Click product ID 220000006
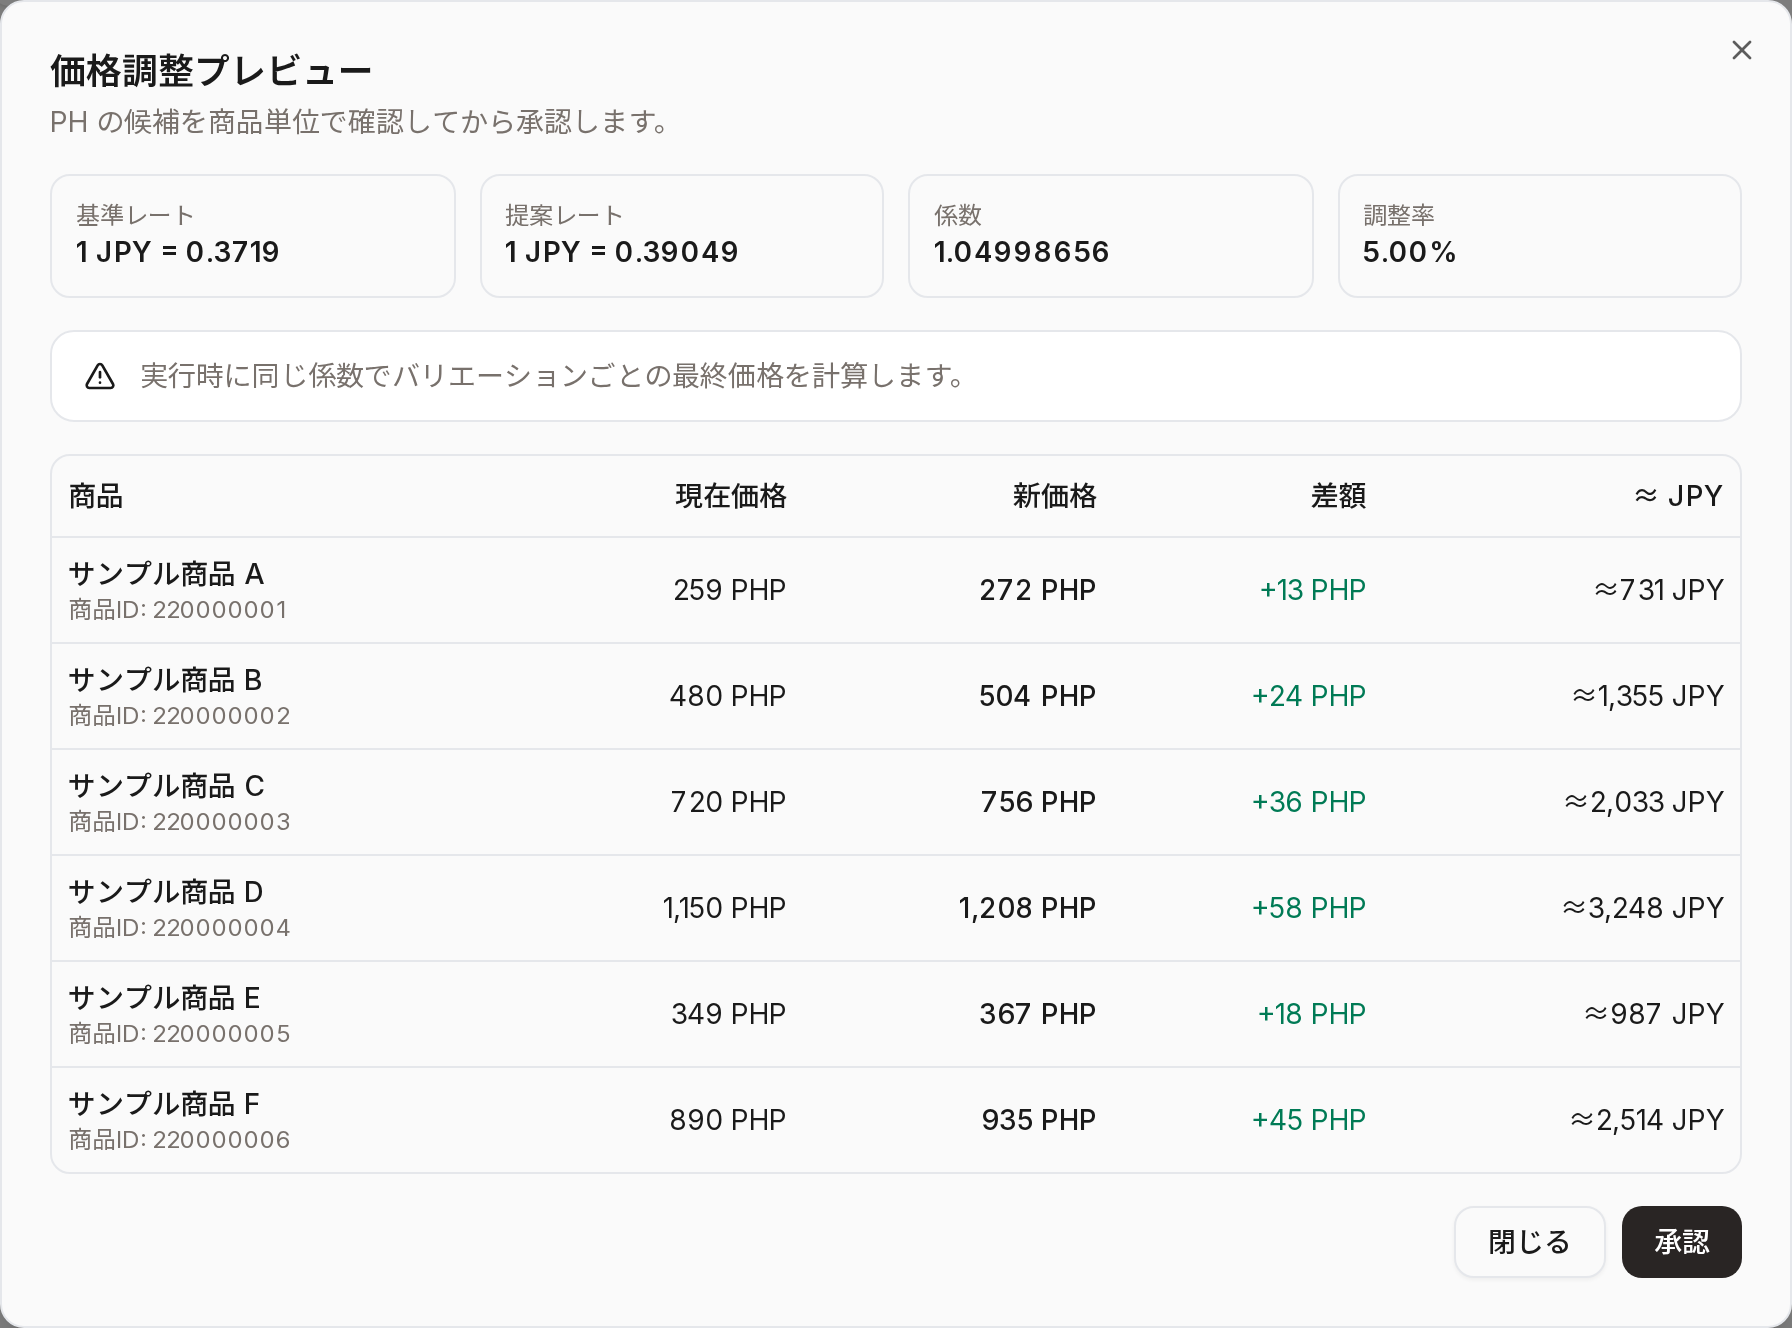The image size is (1792, 1328). click(x=179, y=1140)
